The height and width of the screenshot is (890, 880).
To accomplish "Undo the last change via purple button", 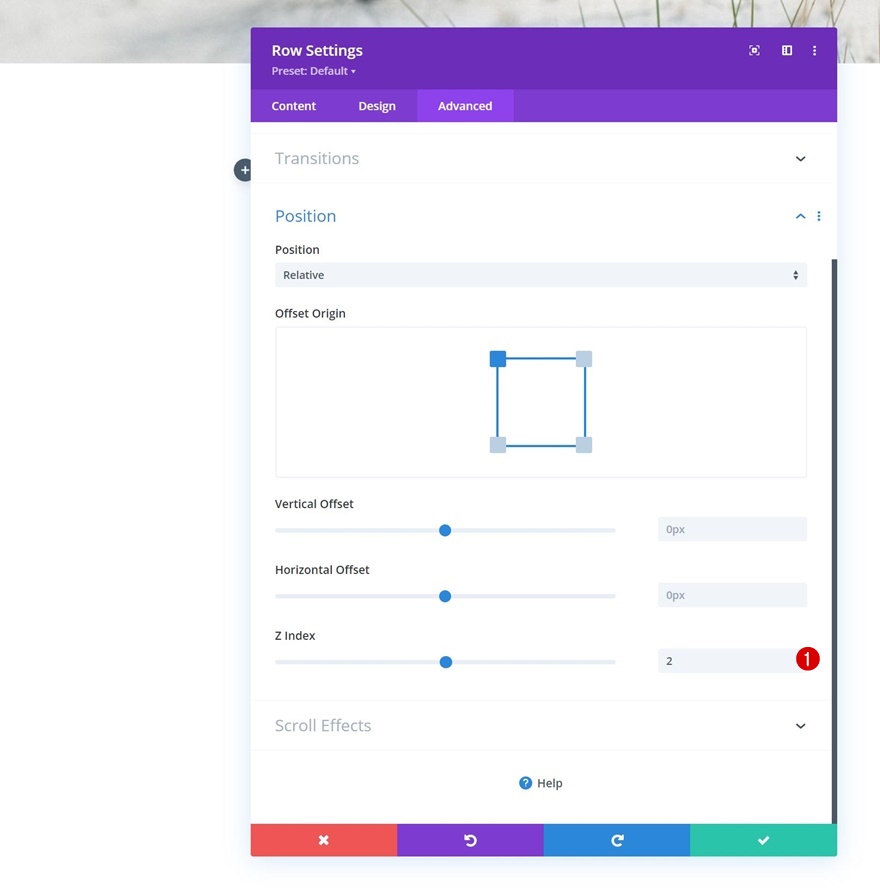I will point(470,840).
